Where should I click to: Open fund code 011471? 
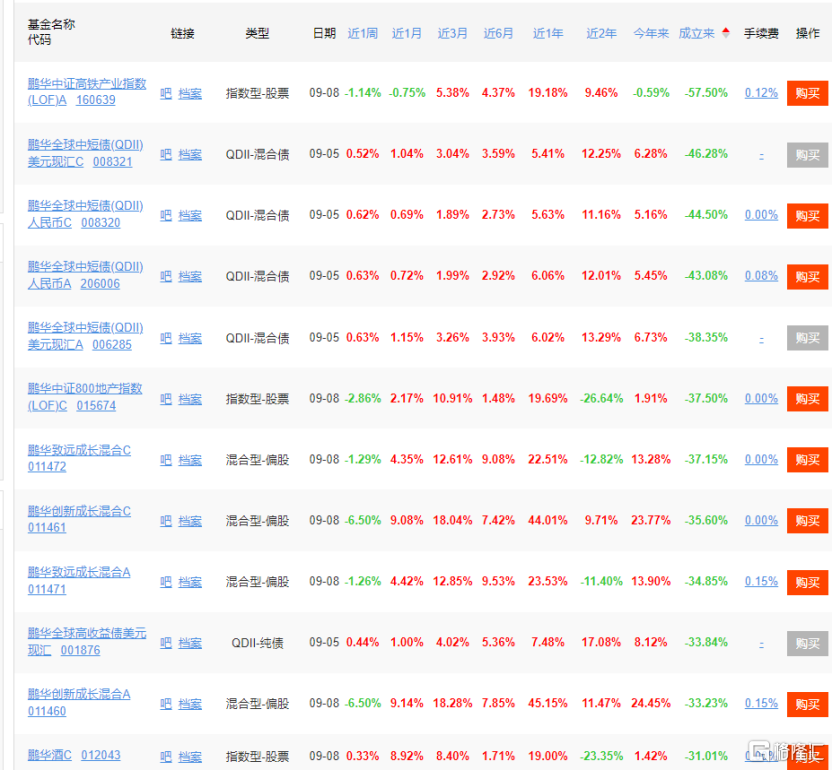point(47,589)
